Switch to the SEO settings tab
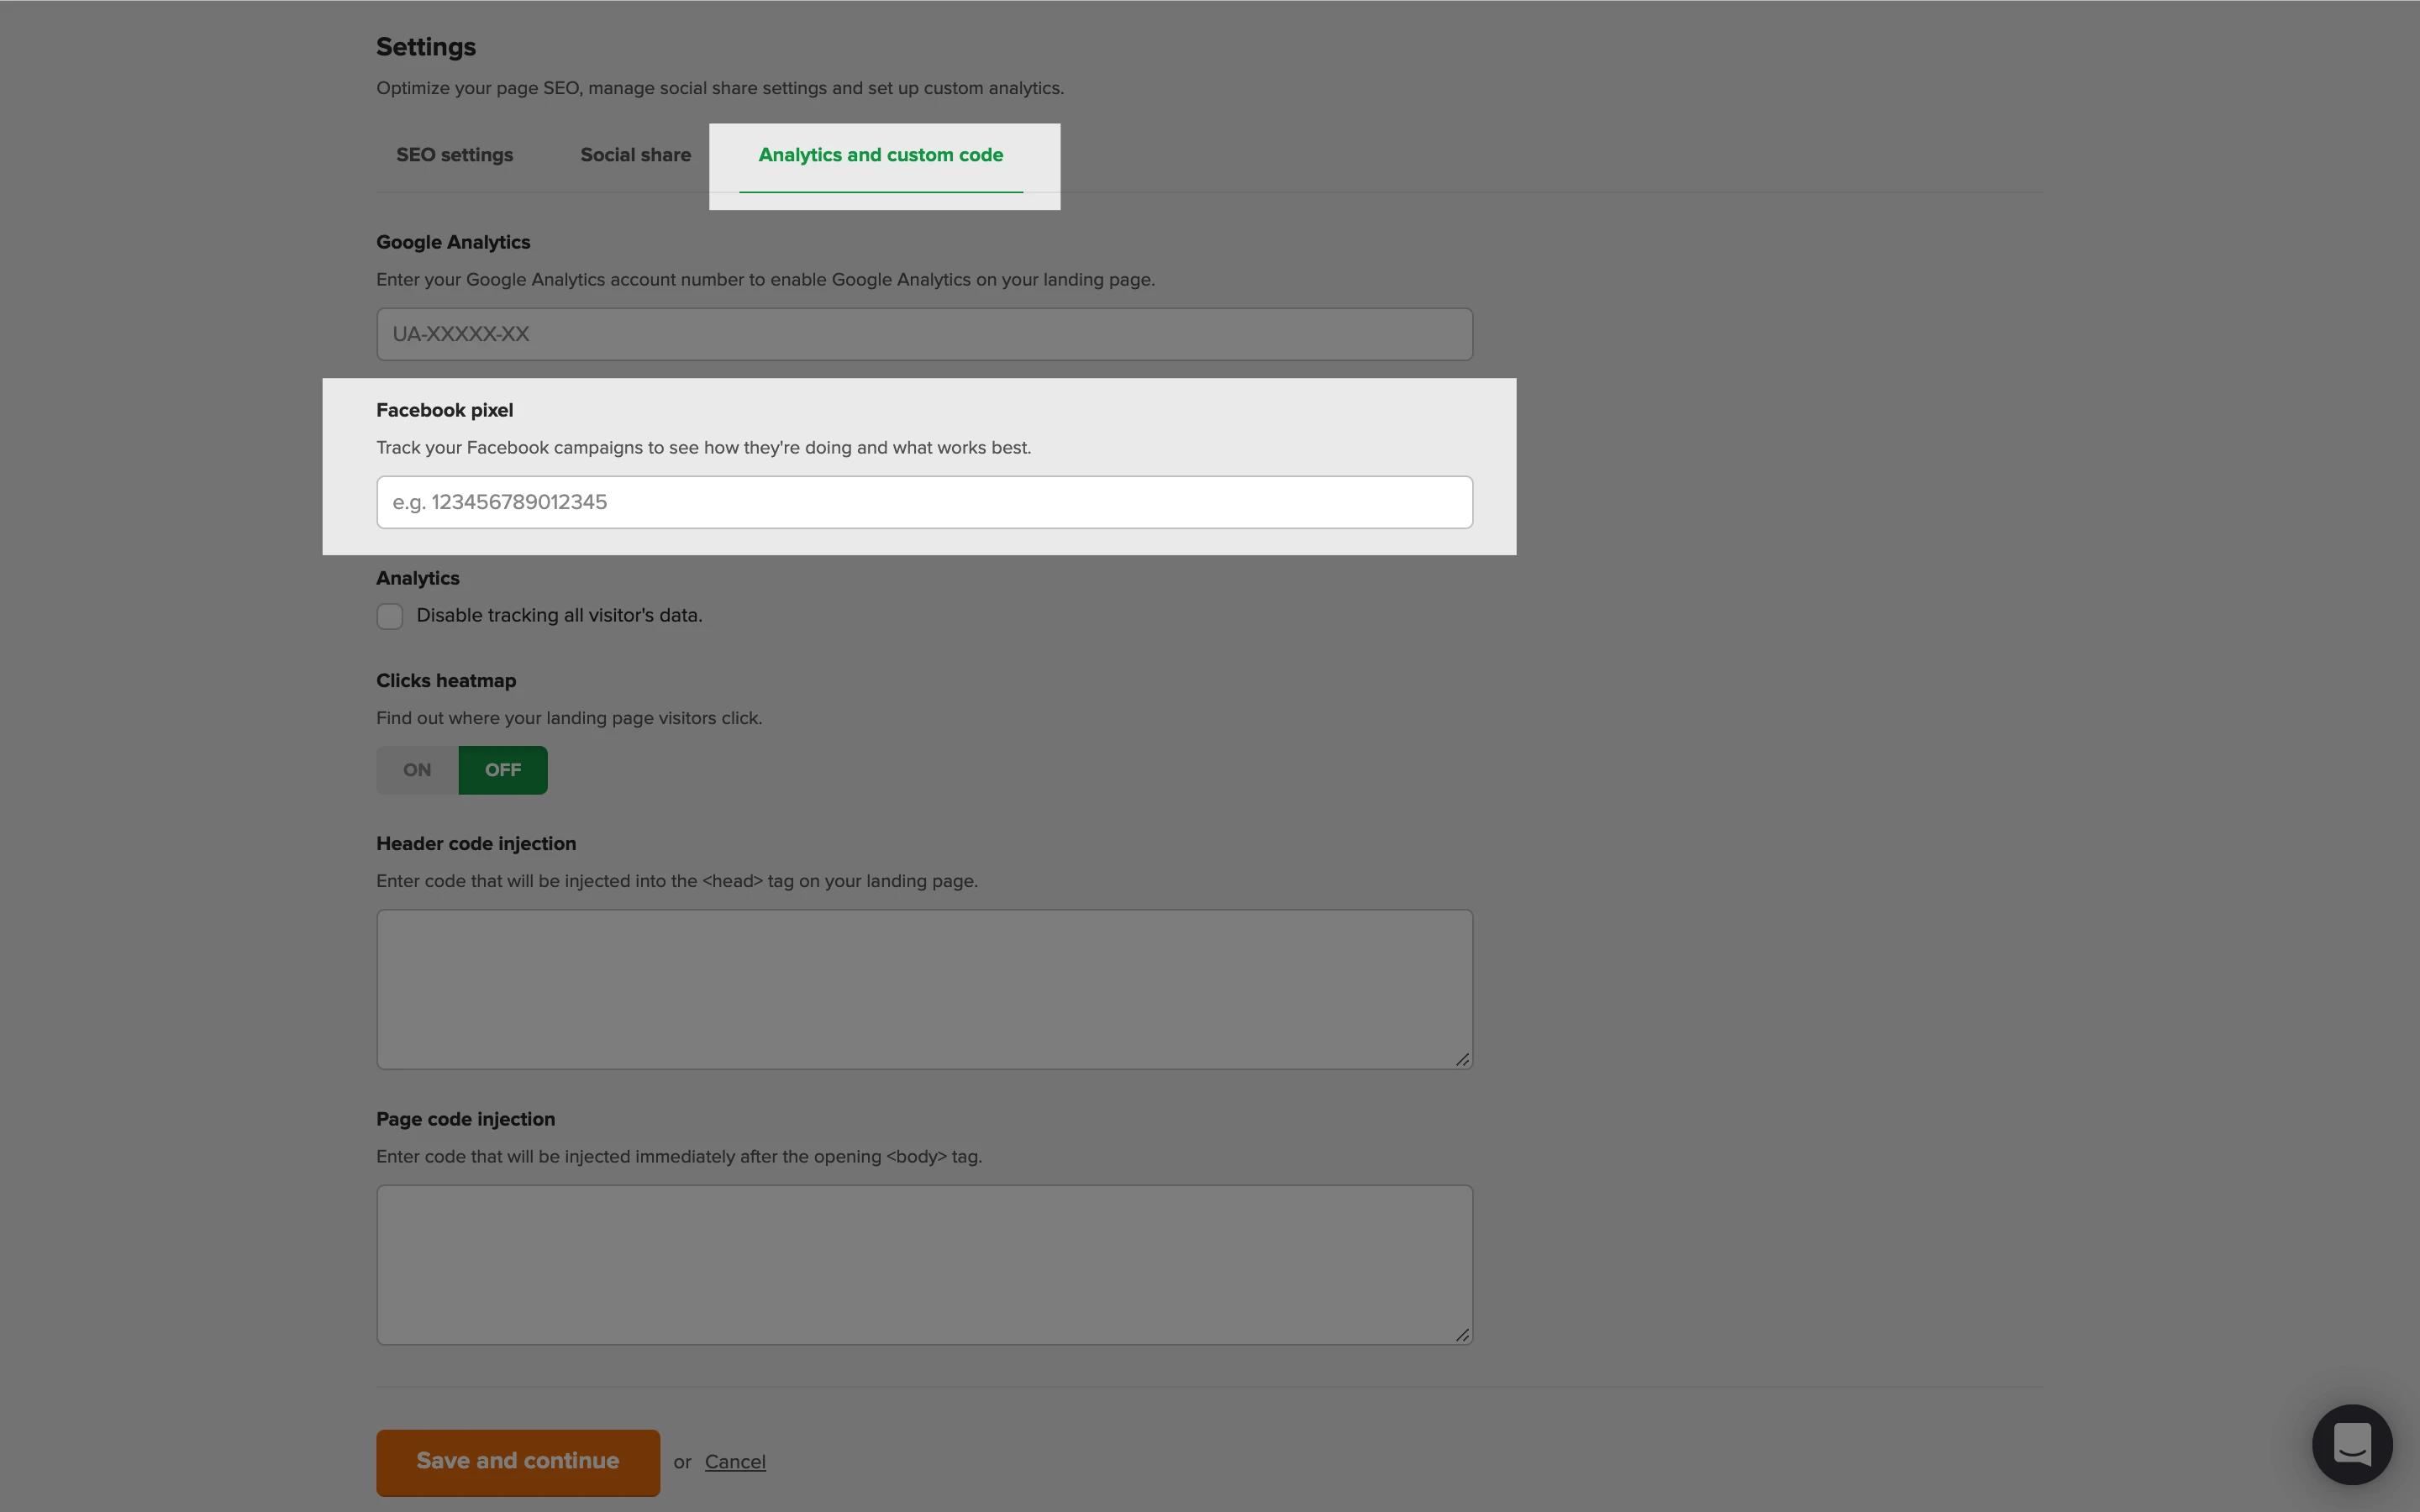This screenshot has width=2420, height=1512. click(x=454, y=155)
